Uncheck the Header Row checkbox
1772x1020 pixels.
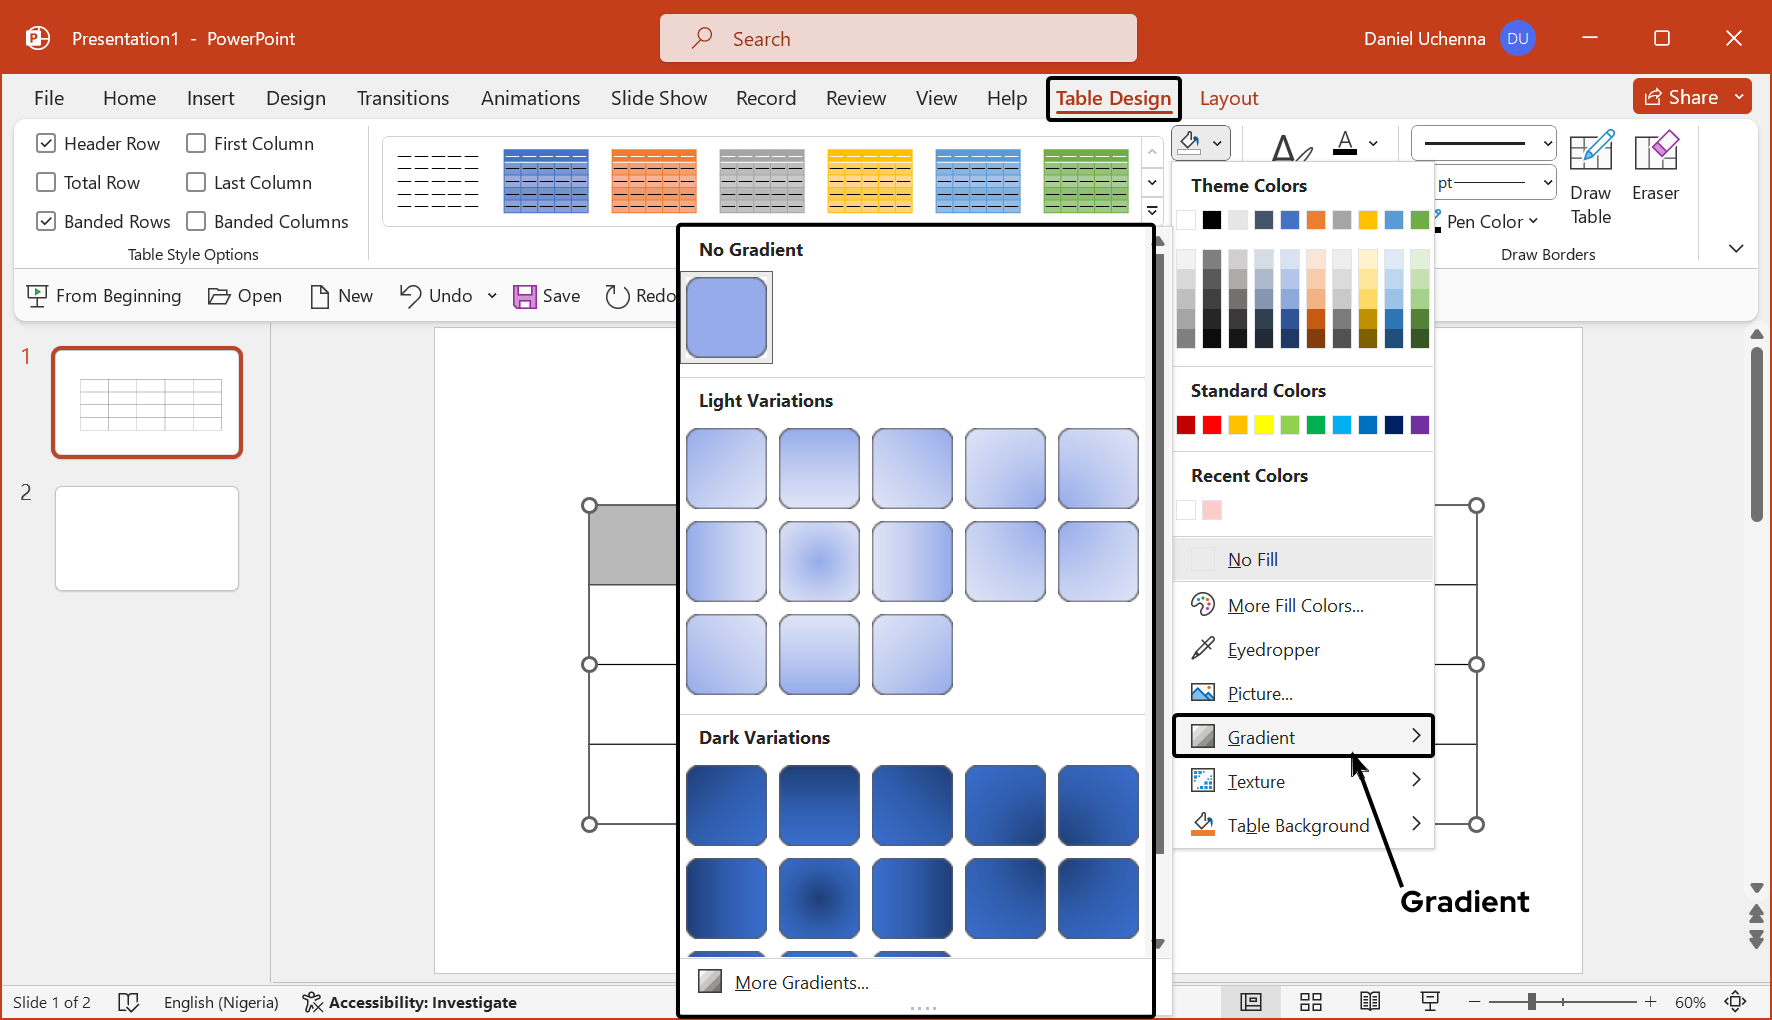coord(46,144)
